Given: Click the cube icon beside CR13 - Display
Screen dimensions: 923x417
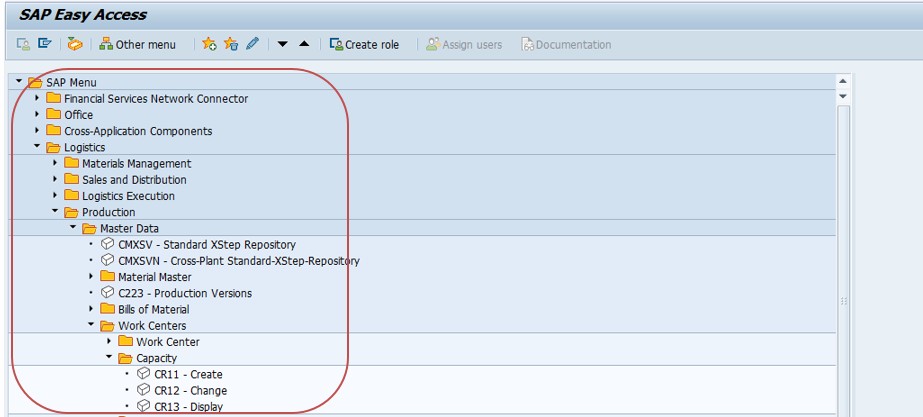Looking at the screenshot, I should click(144, 406).
